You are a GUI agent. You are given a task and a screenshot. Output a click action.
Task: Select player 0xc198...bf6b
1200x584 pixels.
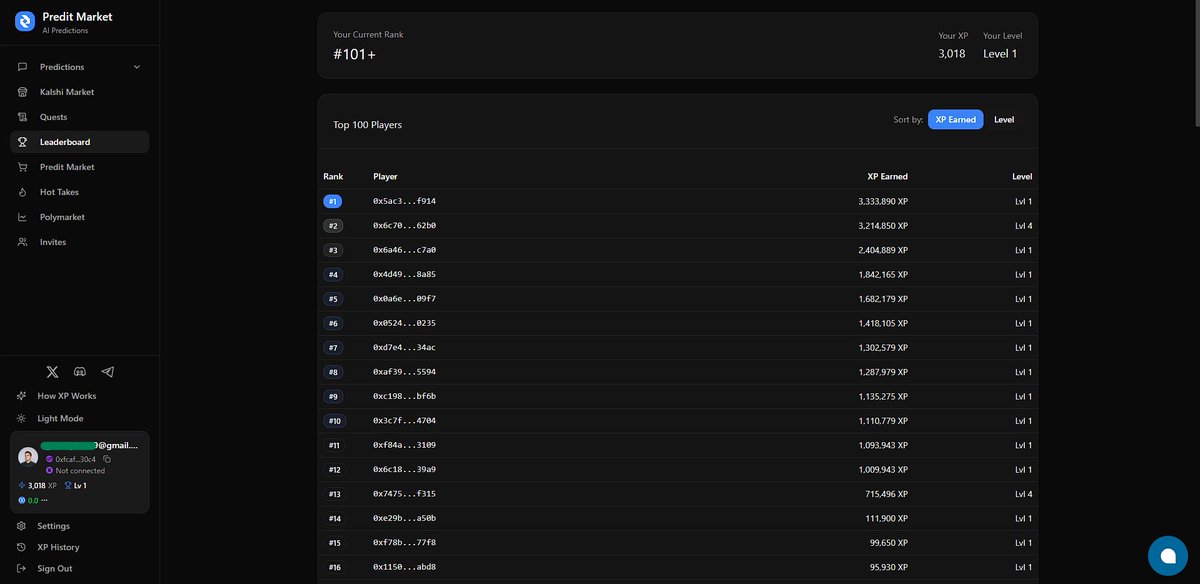point(404,396)
